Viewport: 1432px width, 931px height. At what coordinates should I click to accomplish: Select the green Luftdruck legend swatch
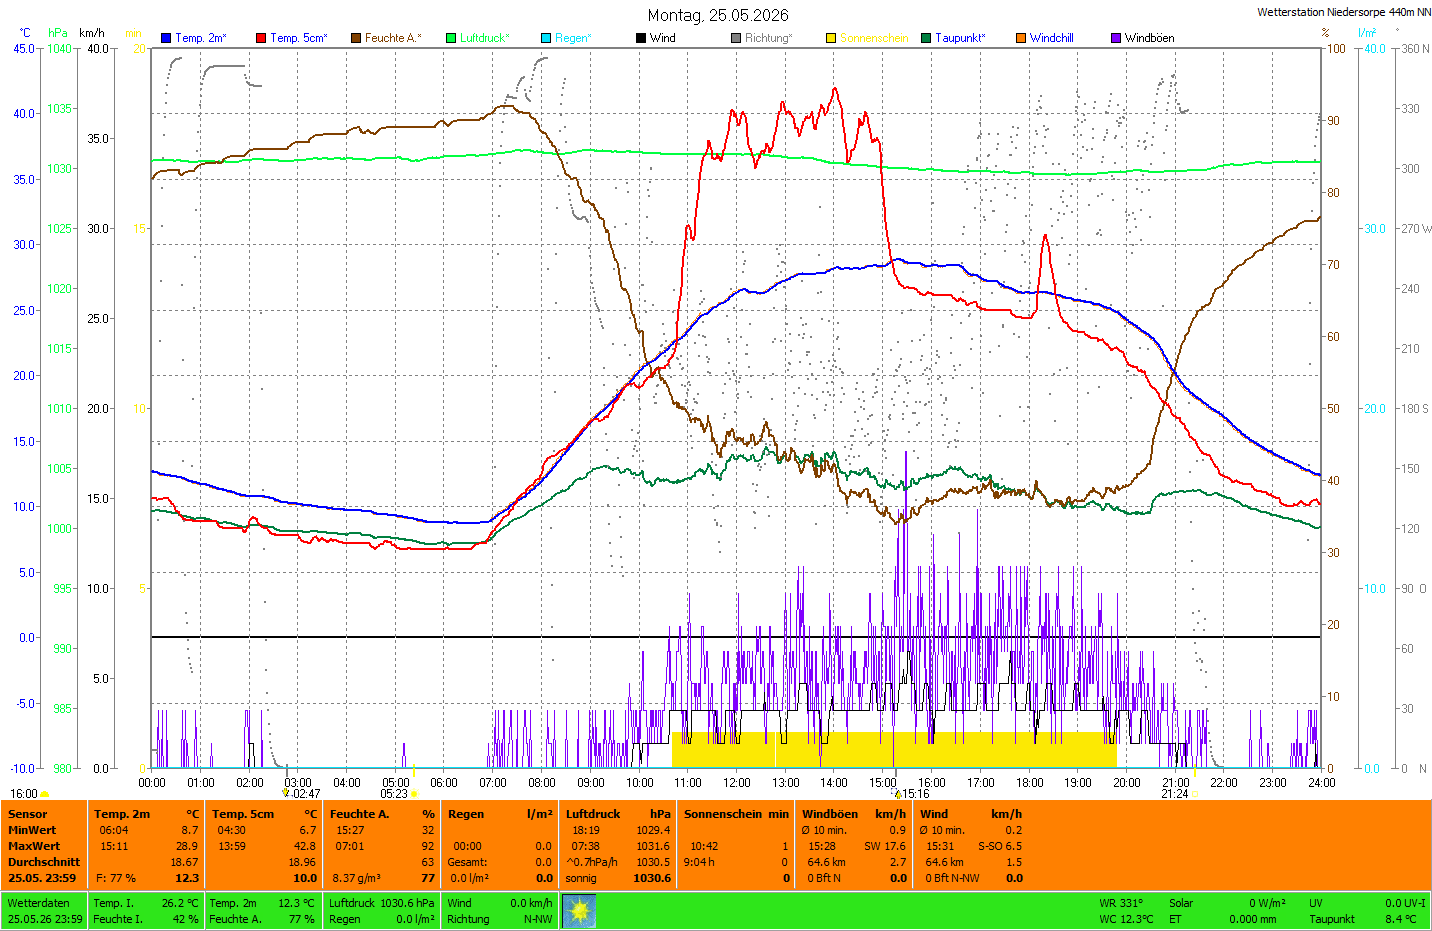click(451, 38)
